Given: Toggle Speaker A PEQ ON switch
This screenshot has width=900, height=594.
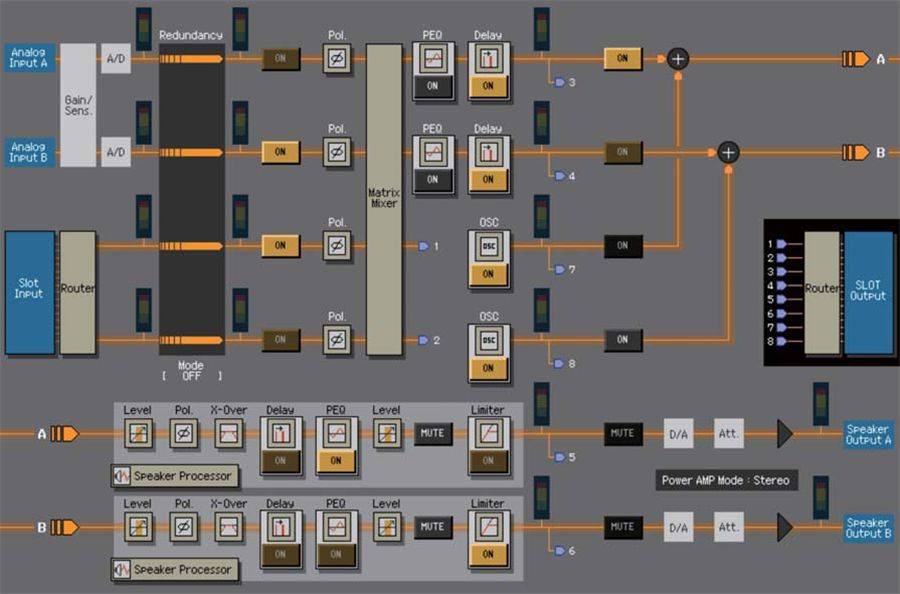Looking at the screenshot, I should (336, 461).
